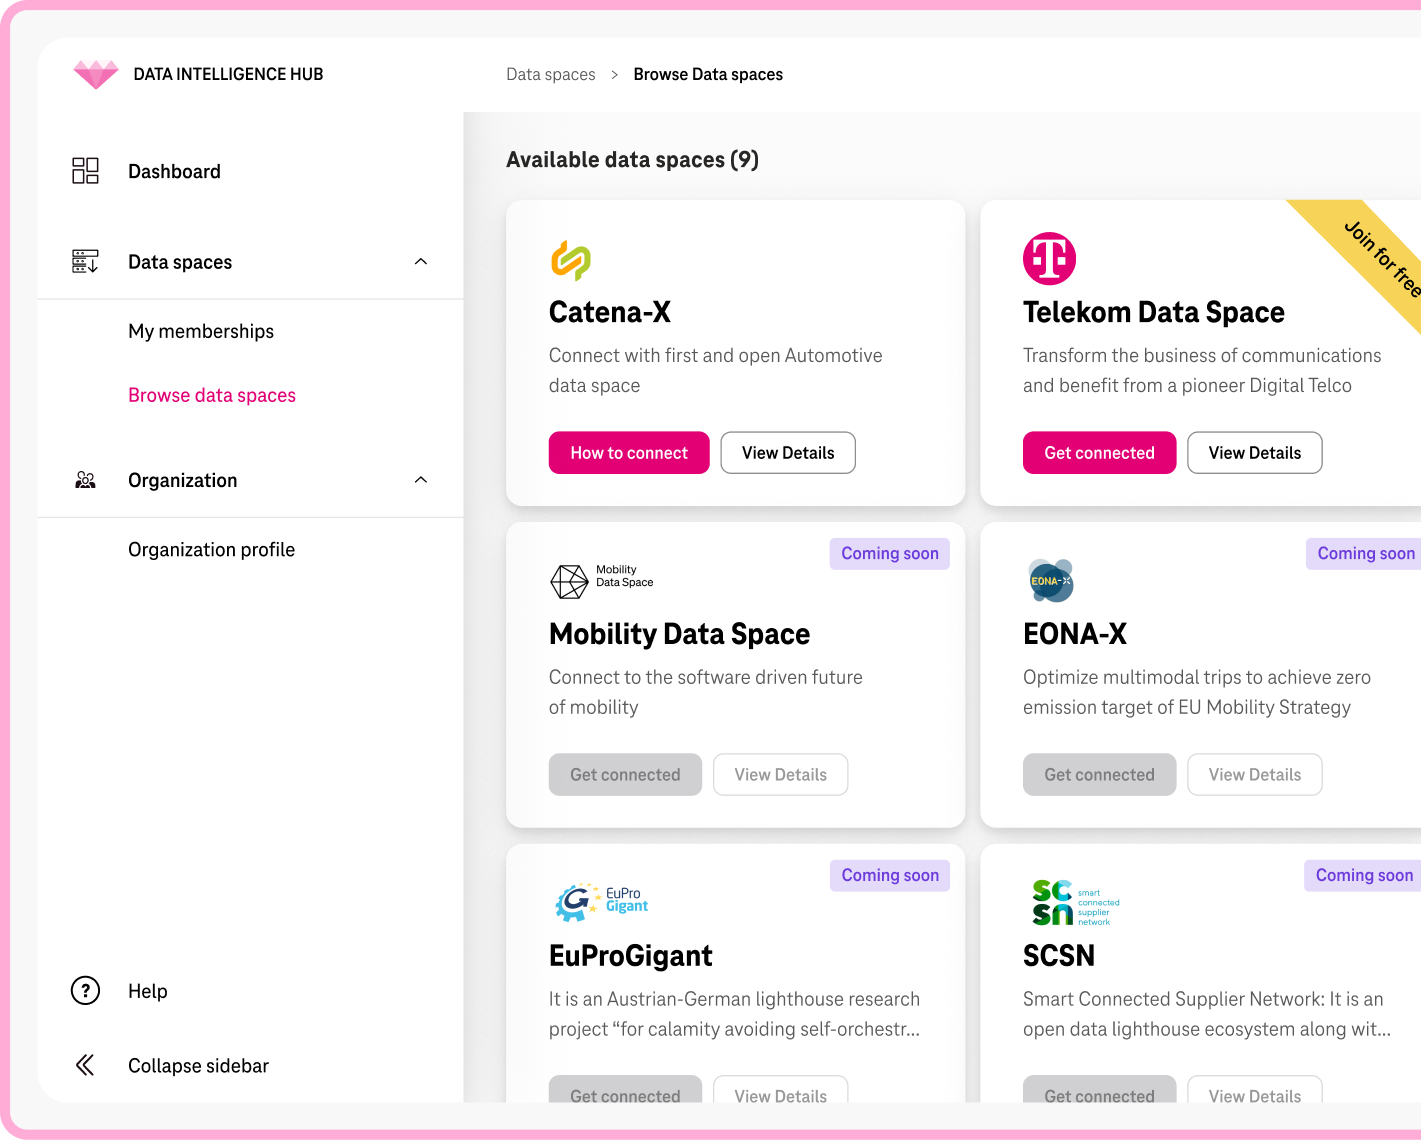View Details of SCSN
The image size is (1421, 1140).
[1254, 1090]
